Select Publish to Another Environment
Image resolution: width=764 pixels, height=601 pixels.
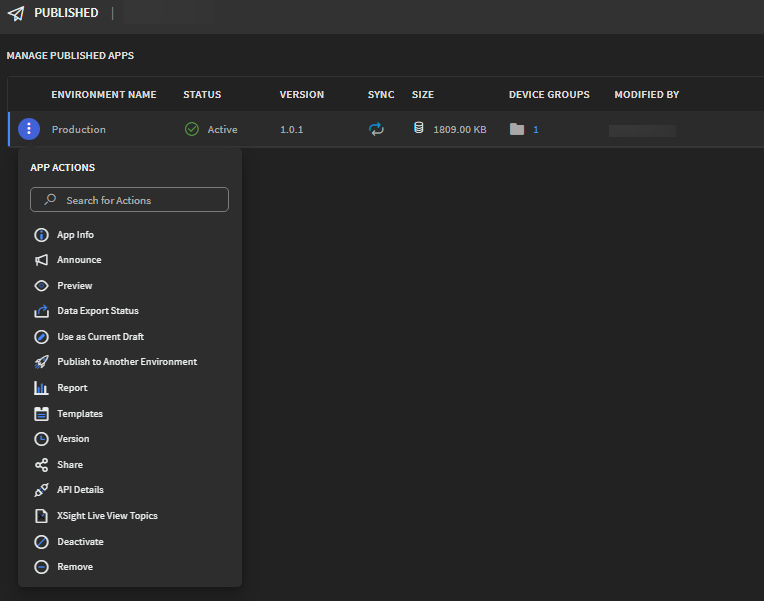pos(127,362)
